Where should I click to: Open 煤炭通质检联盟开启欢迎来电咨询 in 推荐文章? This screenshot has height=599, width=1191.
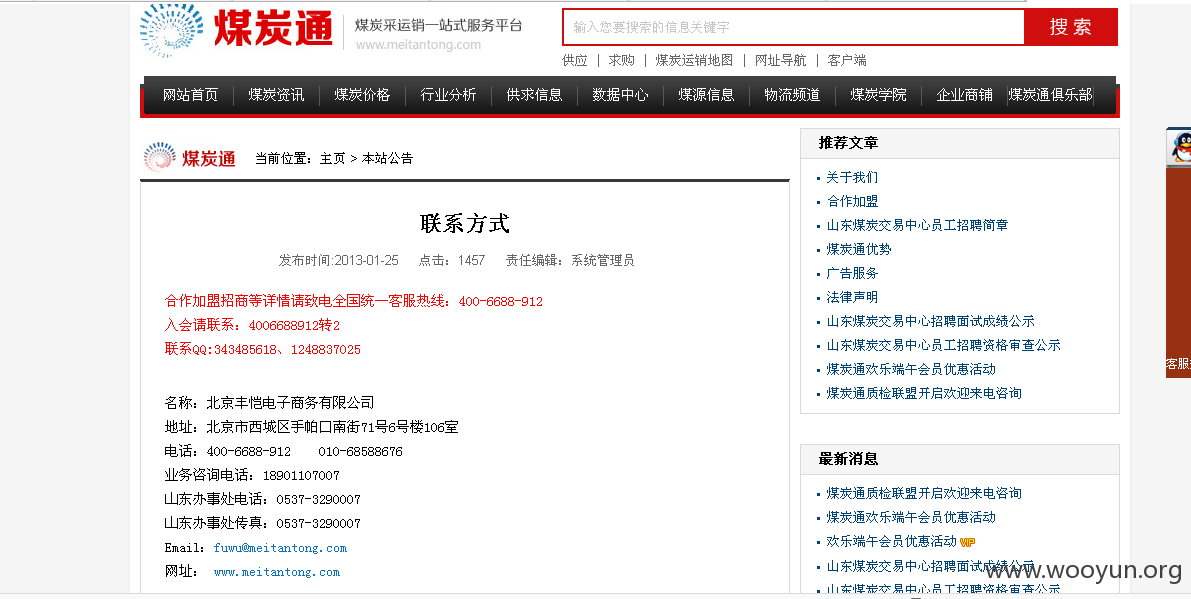tap(924, 393)
